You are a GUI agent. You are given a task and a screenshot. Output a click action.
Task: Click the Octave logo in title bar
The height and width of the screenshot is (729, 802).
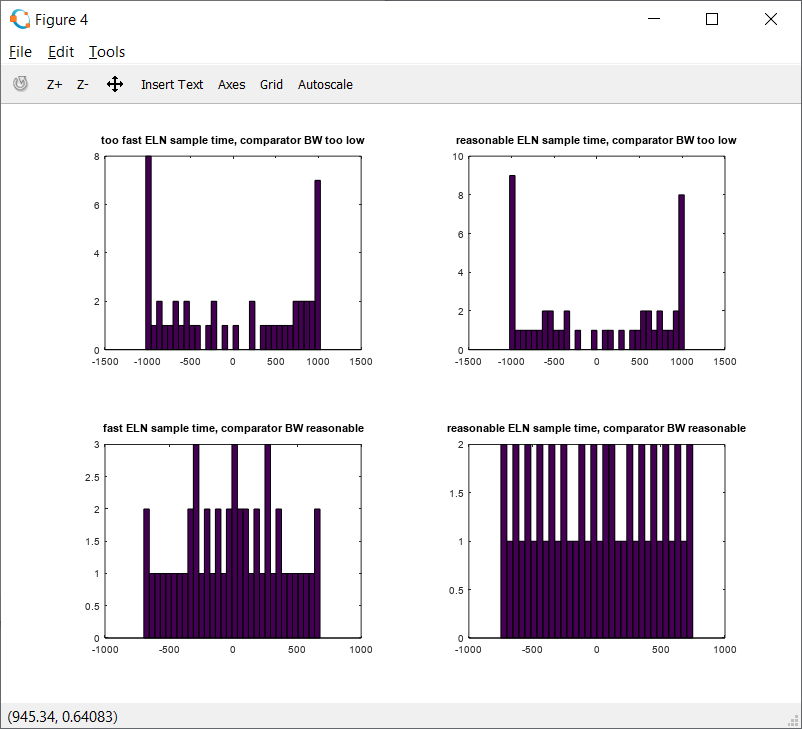(19, 19)
